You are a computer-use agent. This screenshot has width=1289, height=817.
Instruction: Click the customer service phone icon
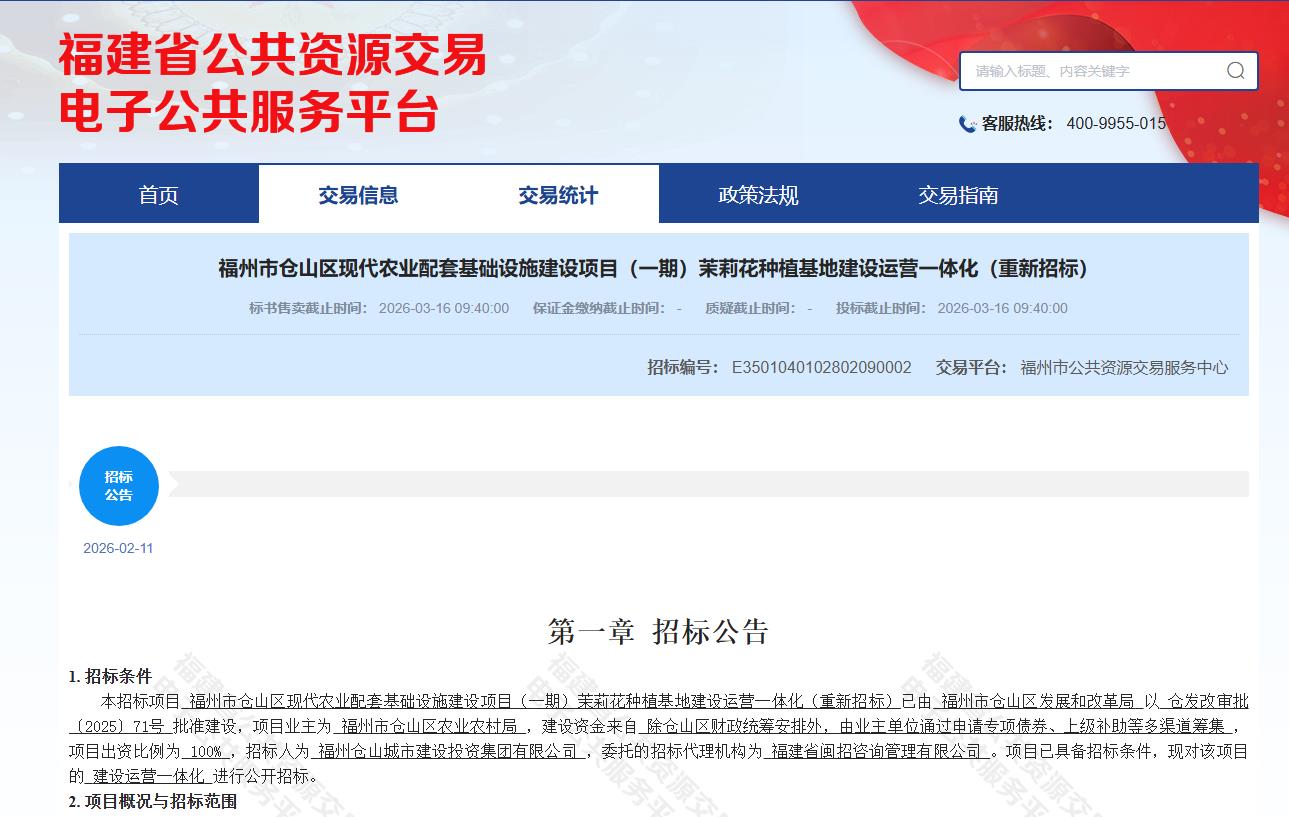tap(967, 124)
